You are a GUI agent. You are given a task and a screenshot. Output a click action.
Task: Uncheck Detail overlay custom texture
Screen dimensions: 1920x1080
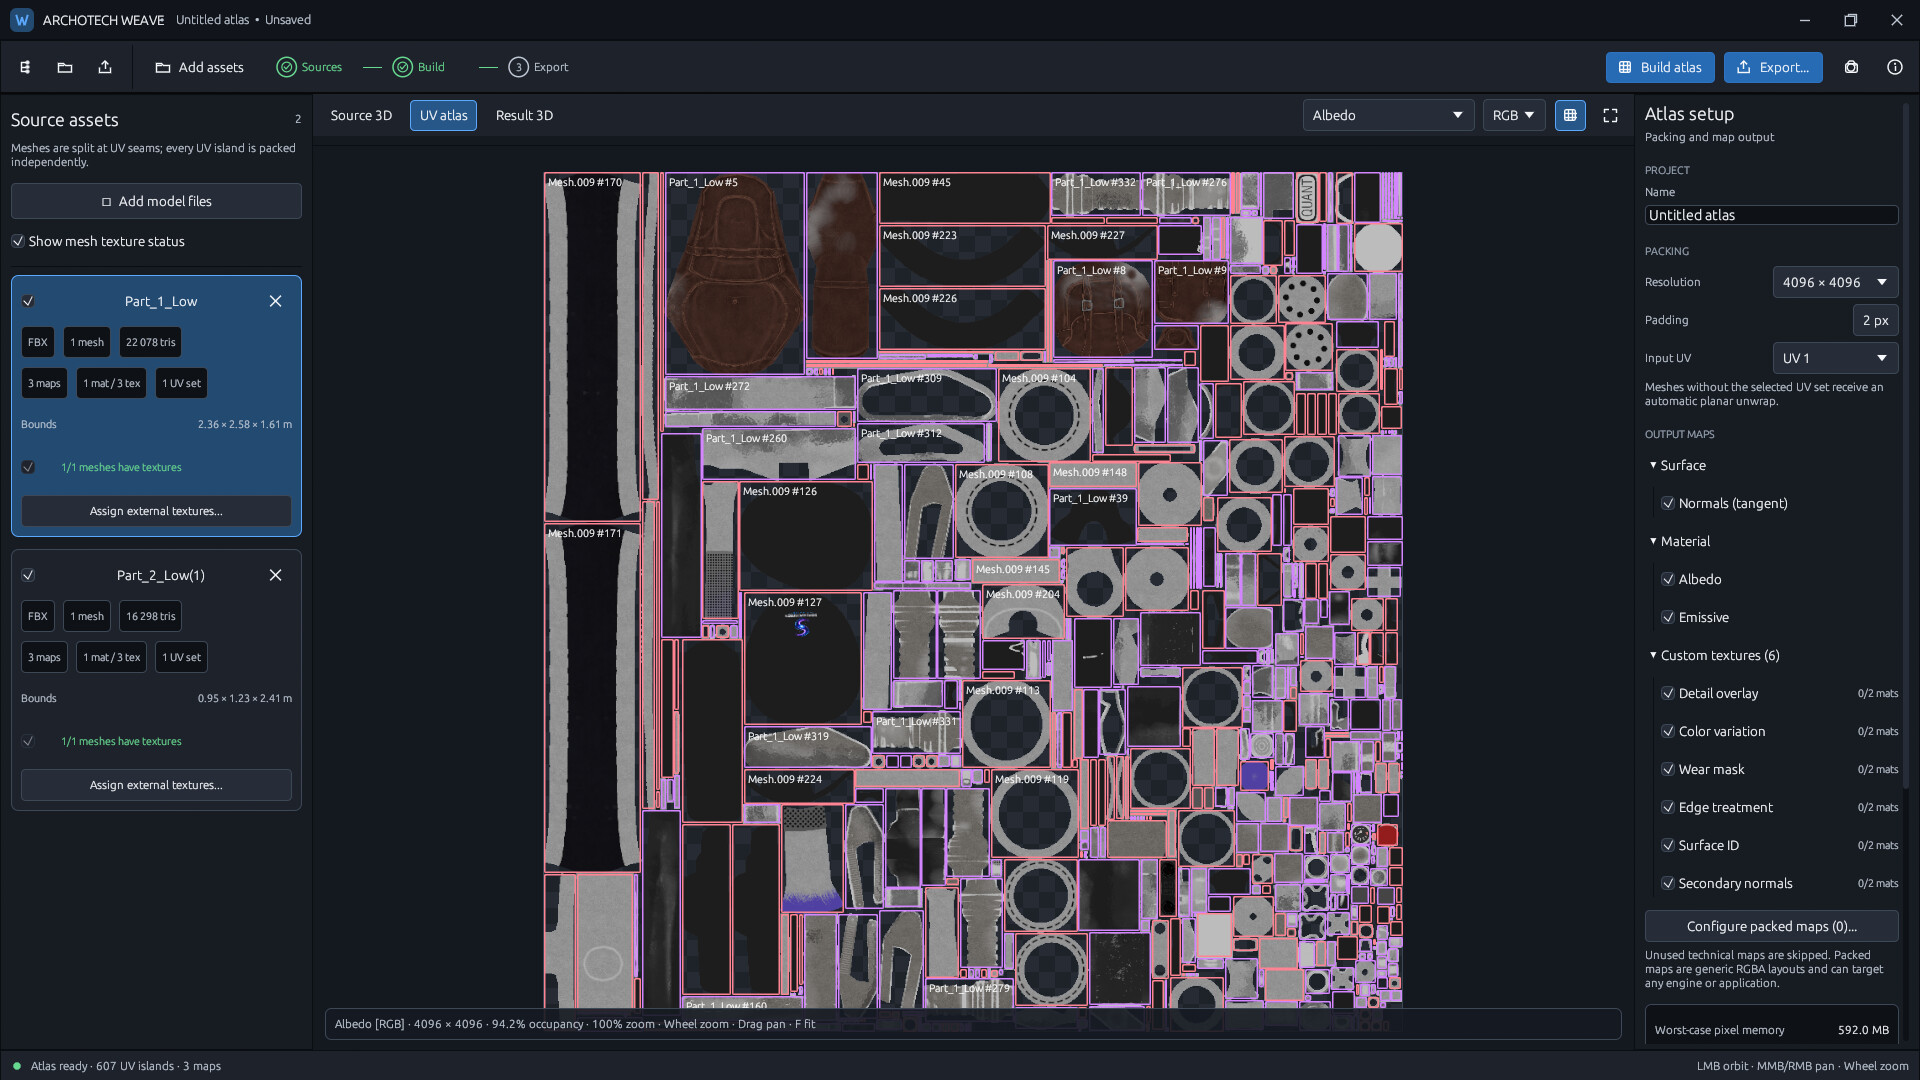pyautogui.click(x=1668, y=693)
